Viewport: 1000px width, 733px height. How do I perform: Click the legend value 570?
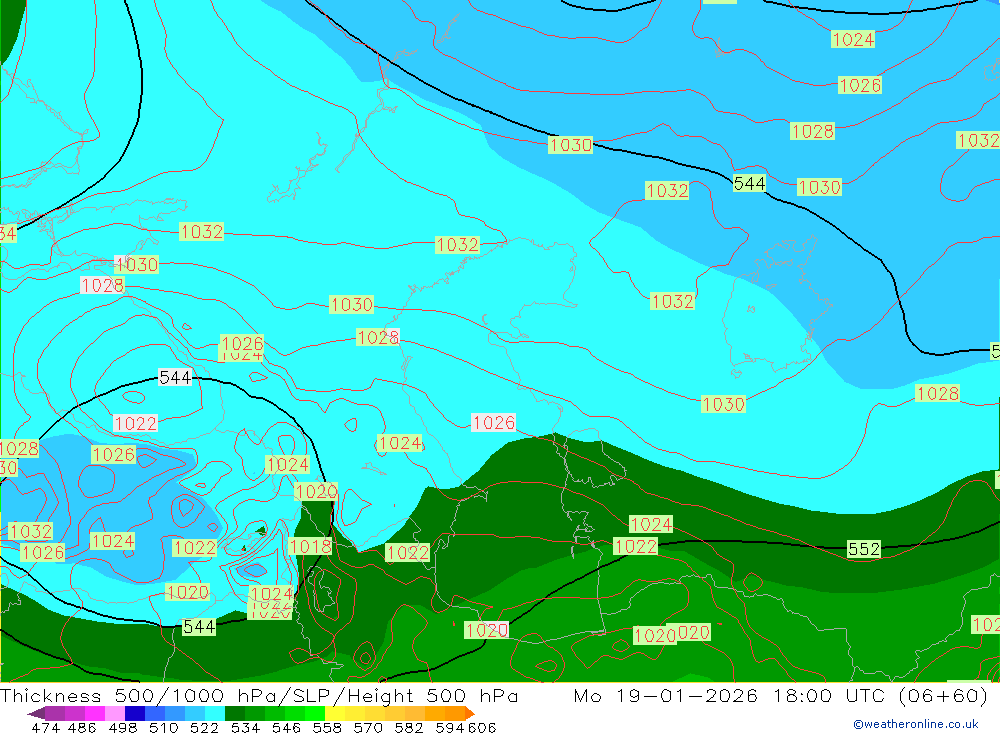[368, 727]
